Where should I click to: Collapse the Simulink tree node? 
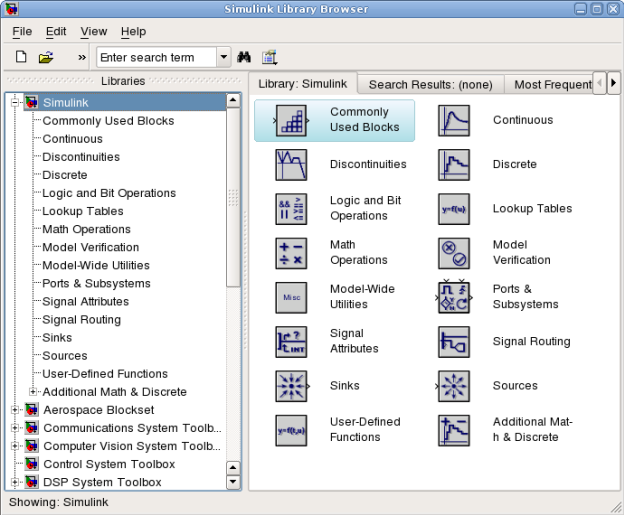(x=15, y=103)
